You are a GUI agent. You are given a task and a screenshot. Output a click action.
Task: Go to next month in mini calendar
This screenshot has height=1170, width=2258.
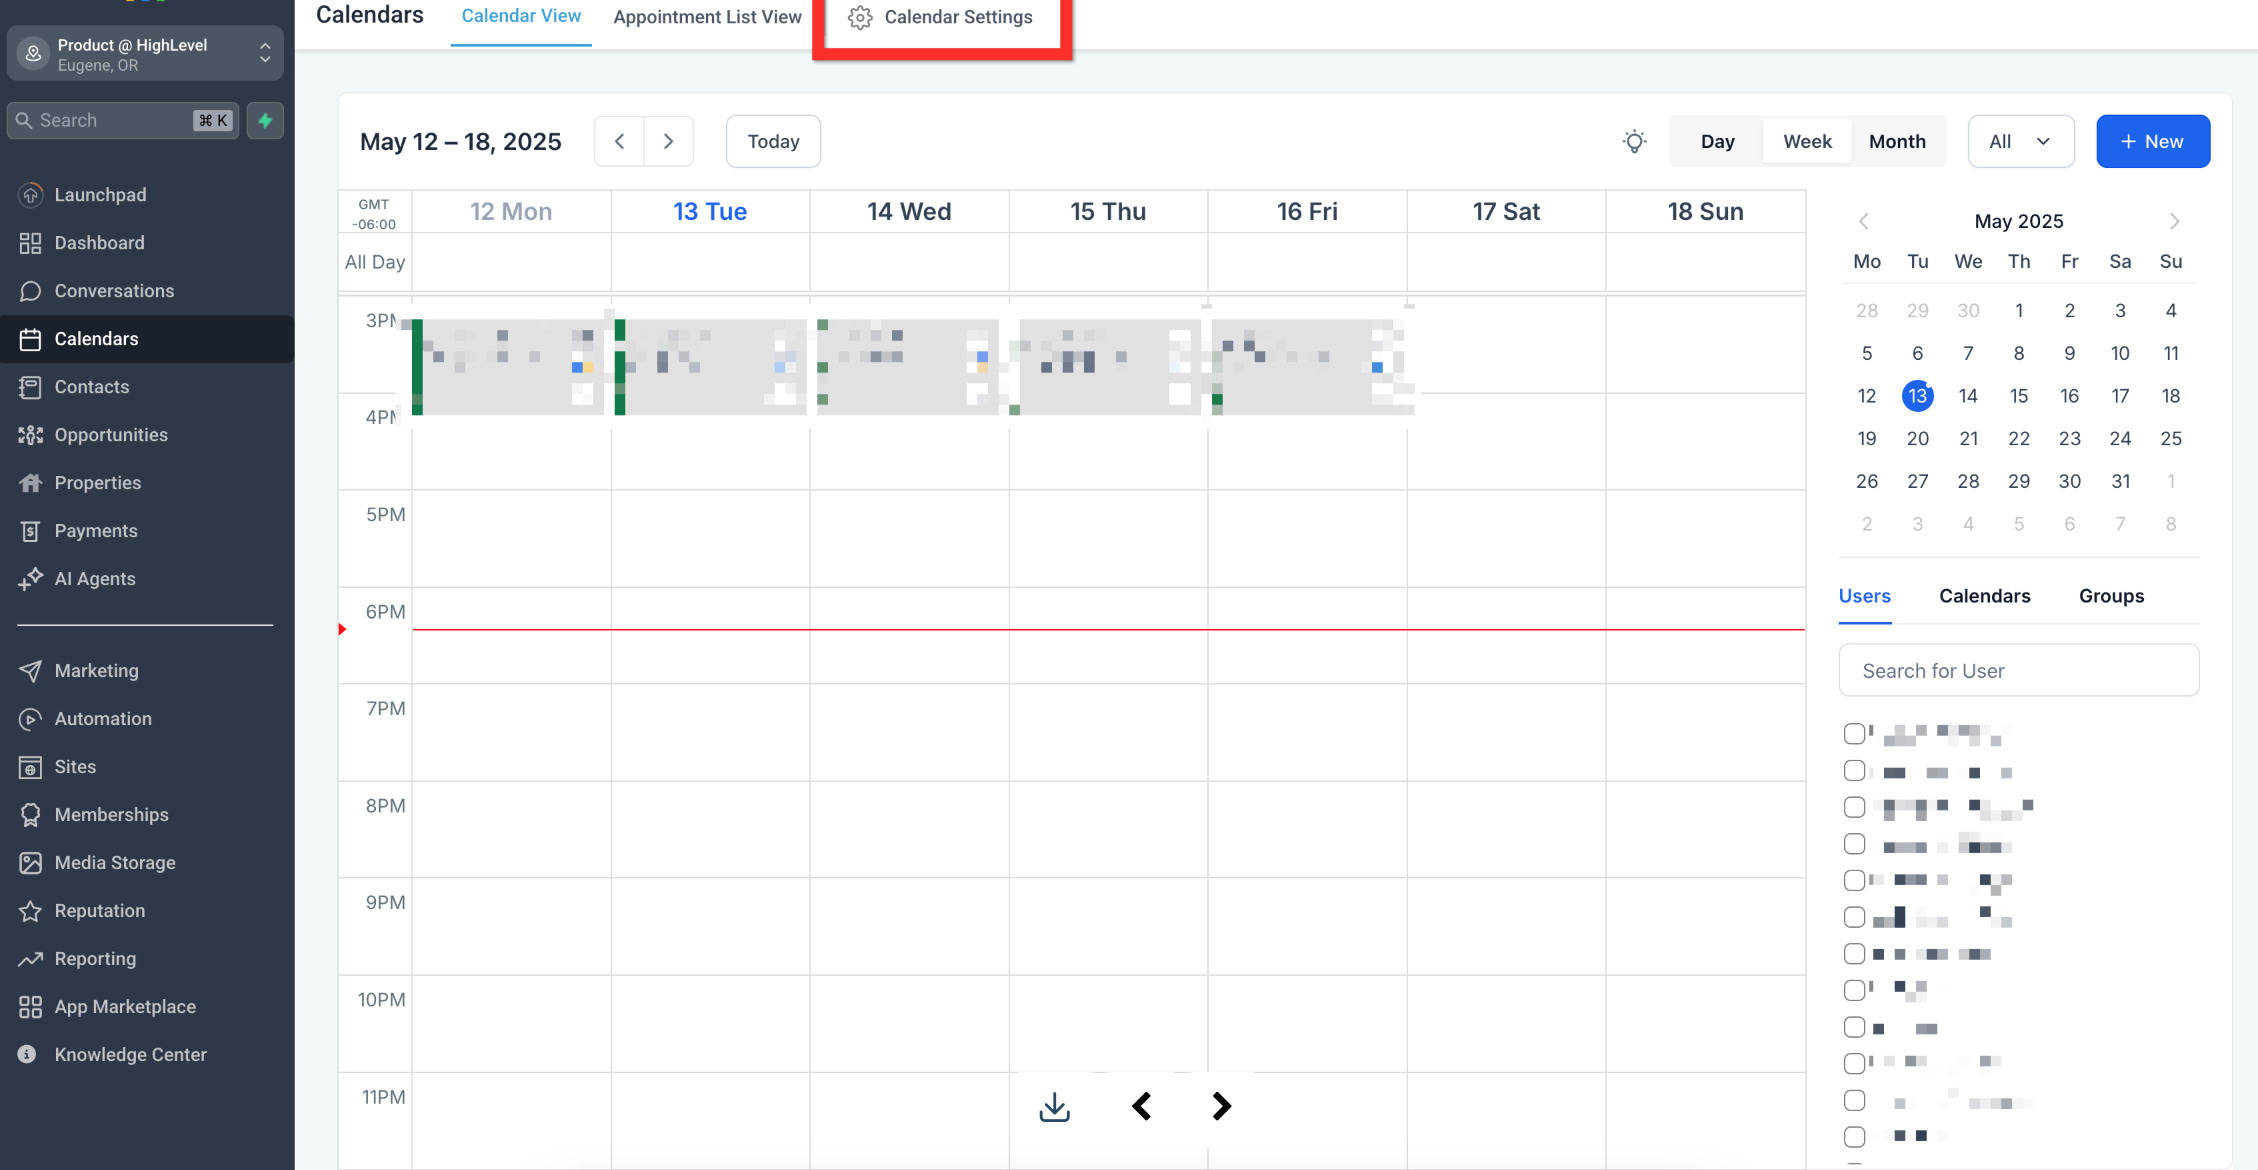coord(2174,221)
